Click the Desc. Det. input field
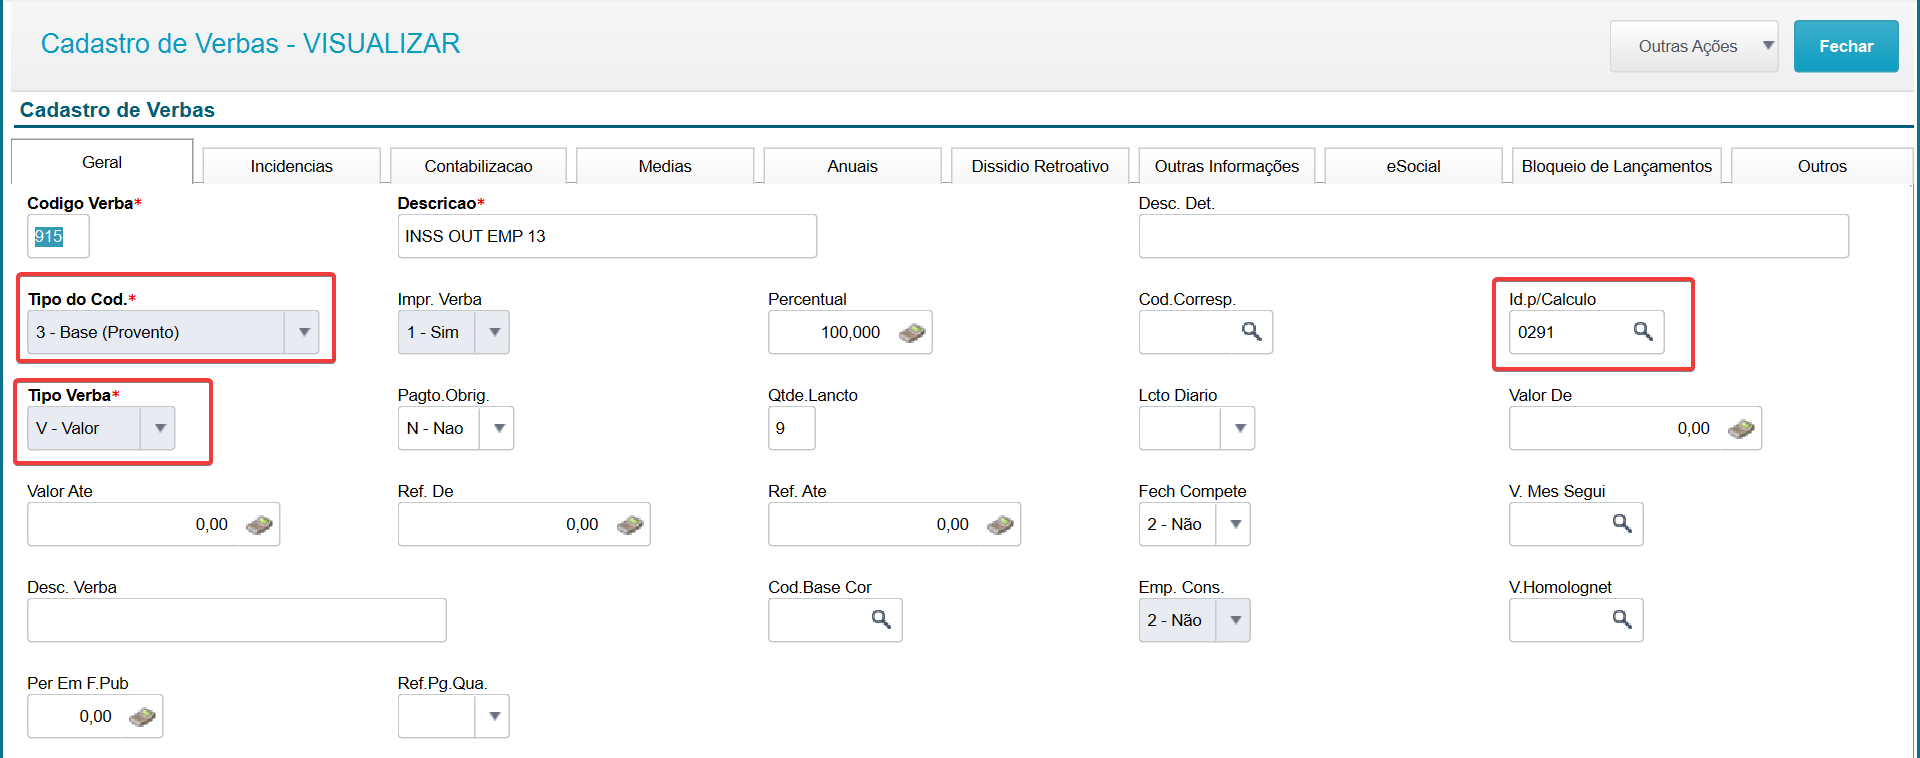Image resolution: width=1920 pixels, height=758 pixels. 1493,236
